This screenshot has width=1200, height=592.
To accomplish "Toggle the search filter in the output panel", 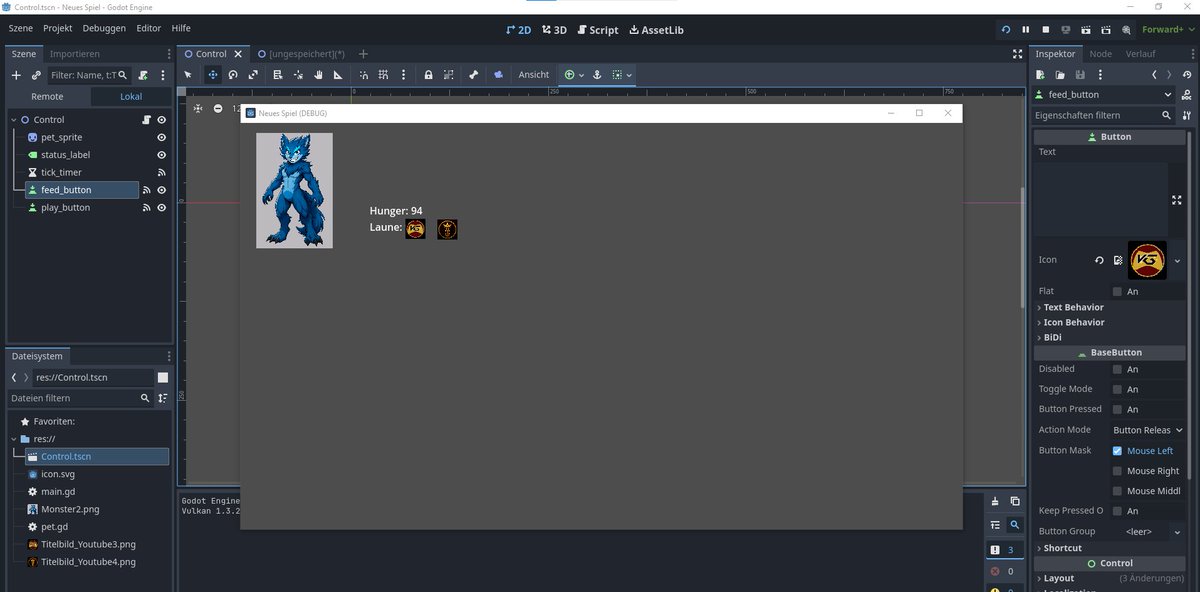I will click(x=1014, y=524).
